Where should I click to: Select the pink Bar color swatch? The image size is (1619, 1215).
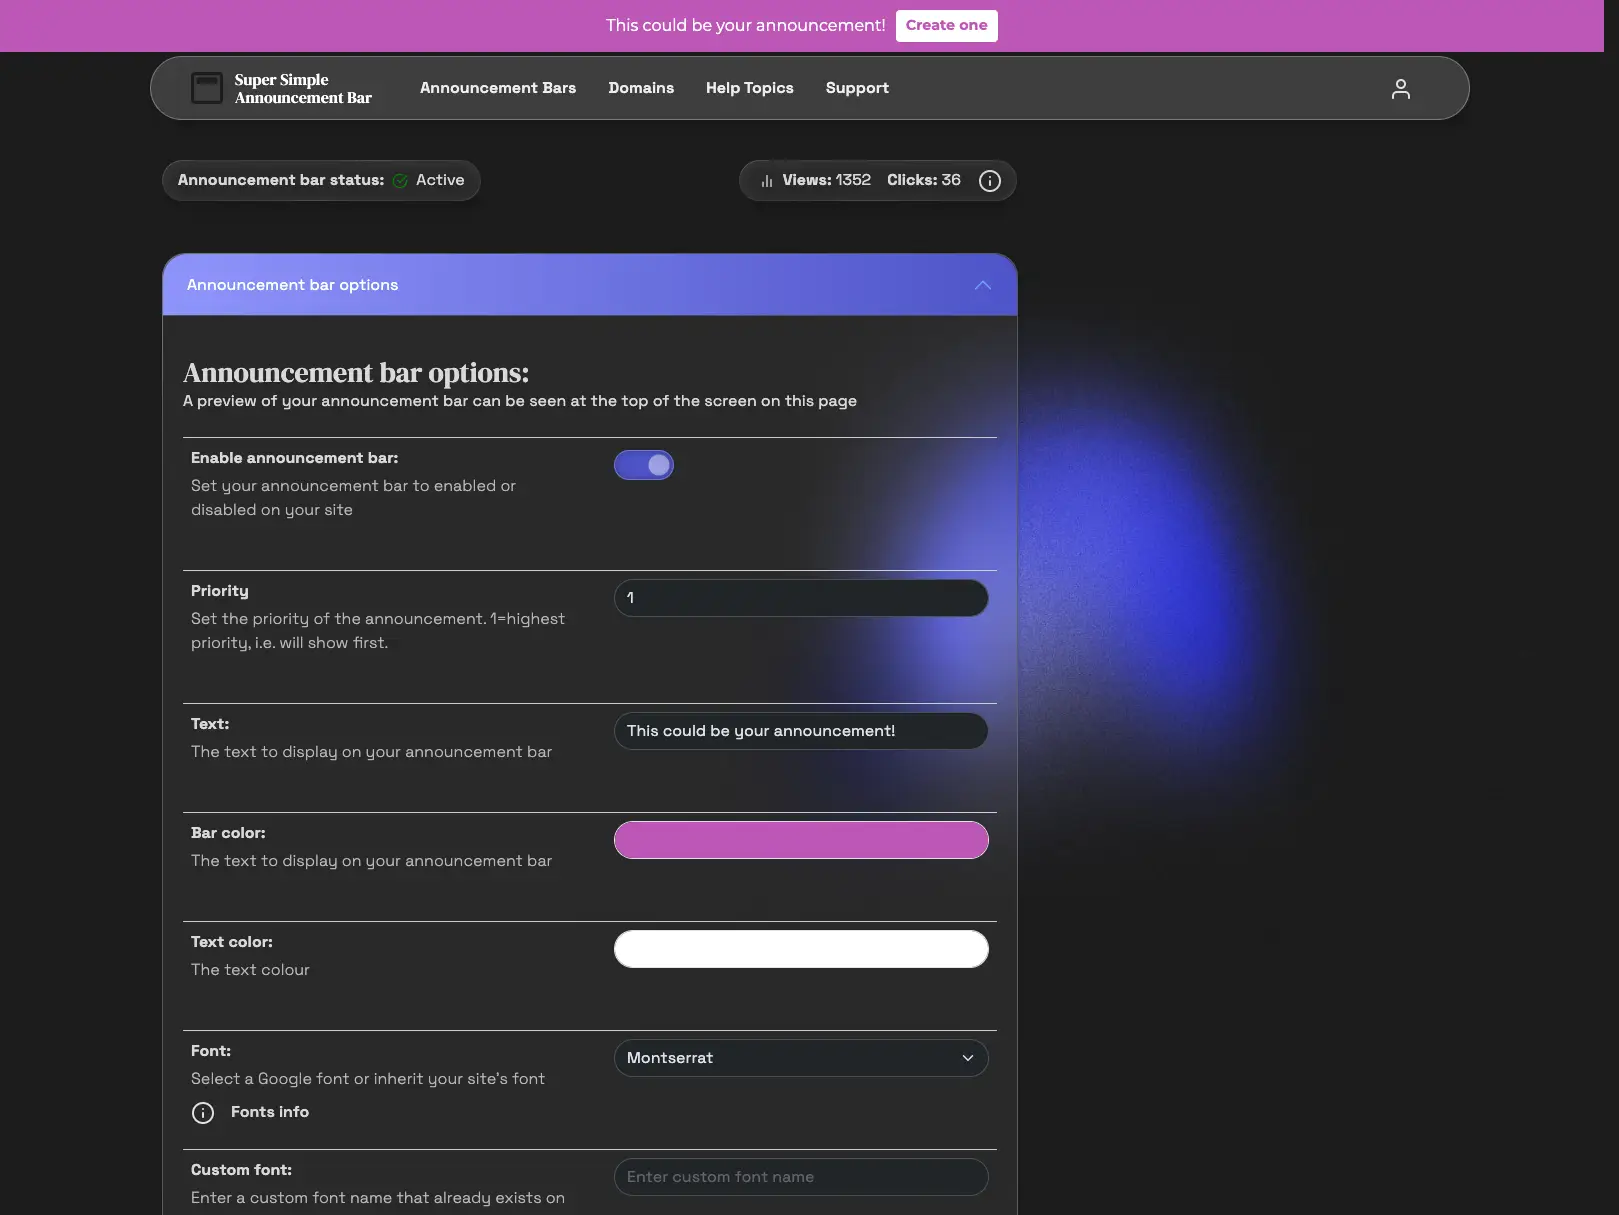click(x=800, y=839)
